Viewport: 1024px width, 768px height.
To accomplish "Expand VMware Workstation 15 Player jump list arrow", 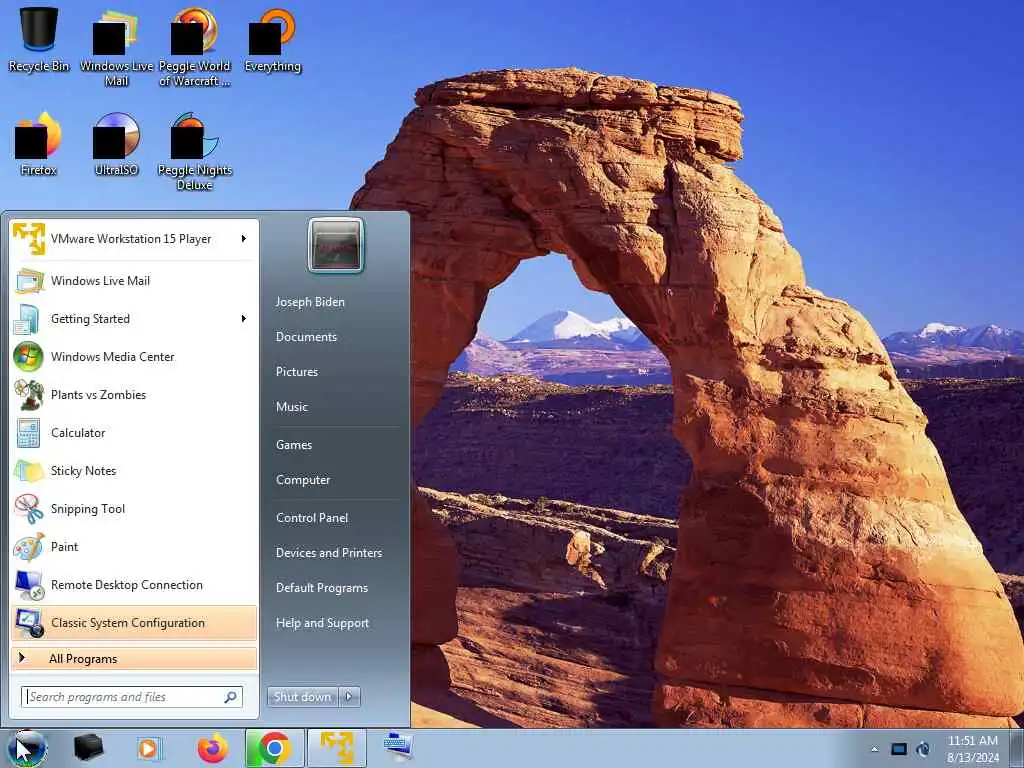I will coord(244,239).
